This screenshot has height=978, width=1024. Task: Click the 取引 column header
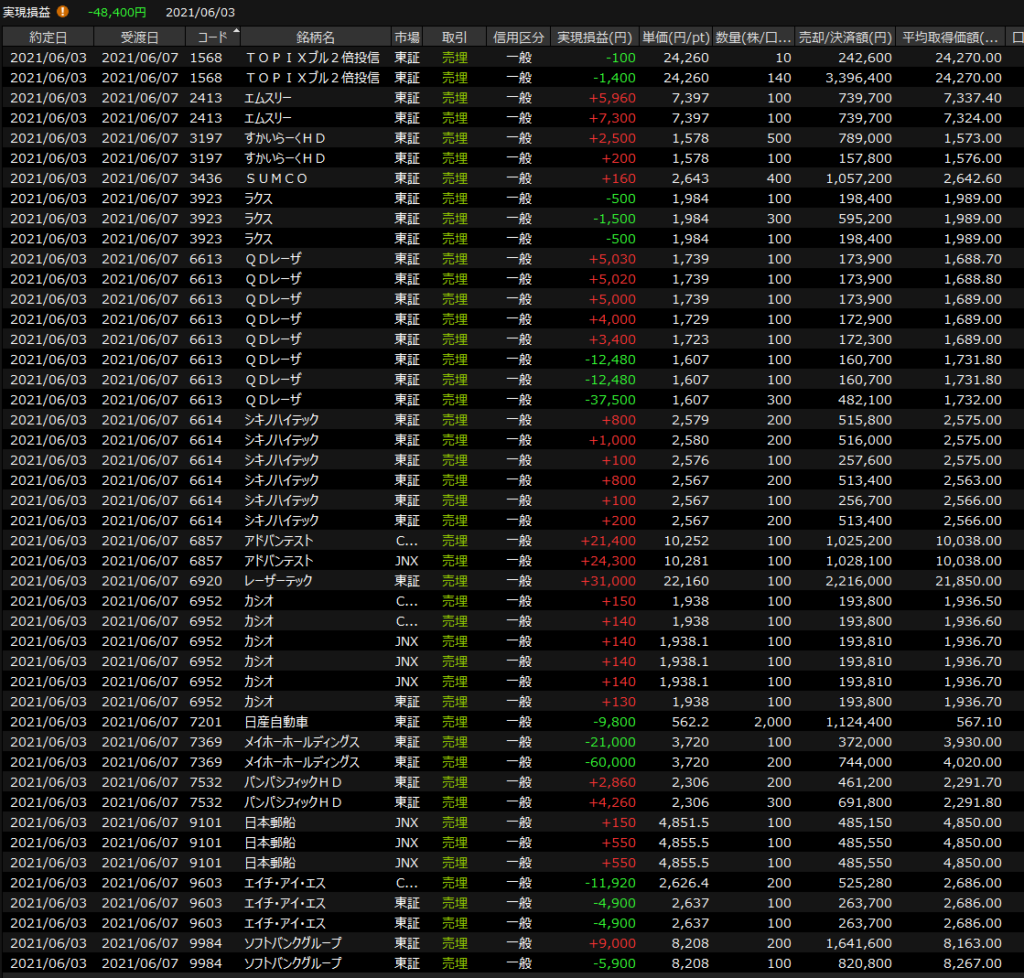[454, 37]
